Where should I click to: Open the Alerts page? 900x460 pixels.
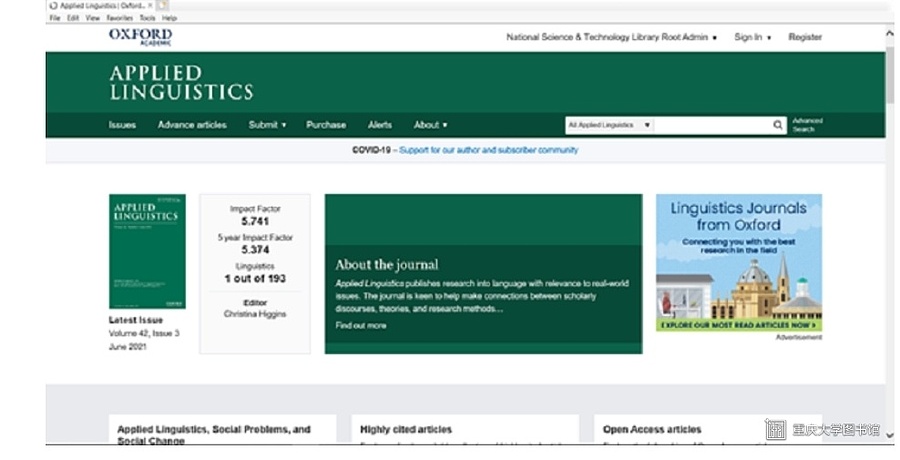(379, 125)
